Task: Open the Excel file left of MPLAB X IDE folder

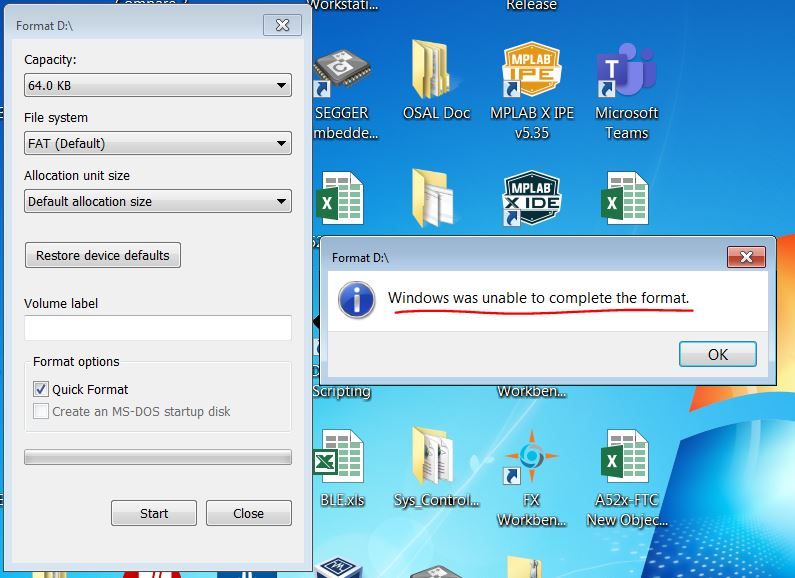Action: (x=341, y=198)
